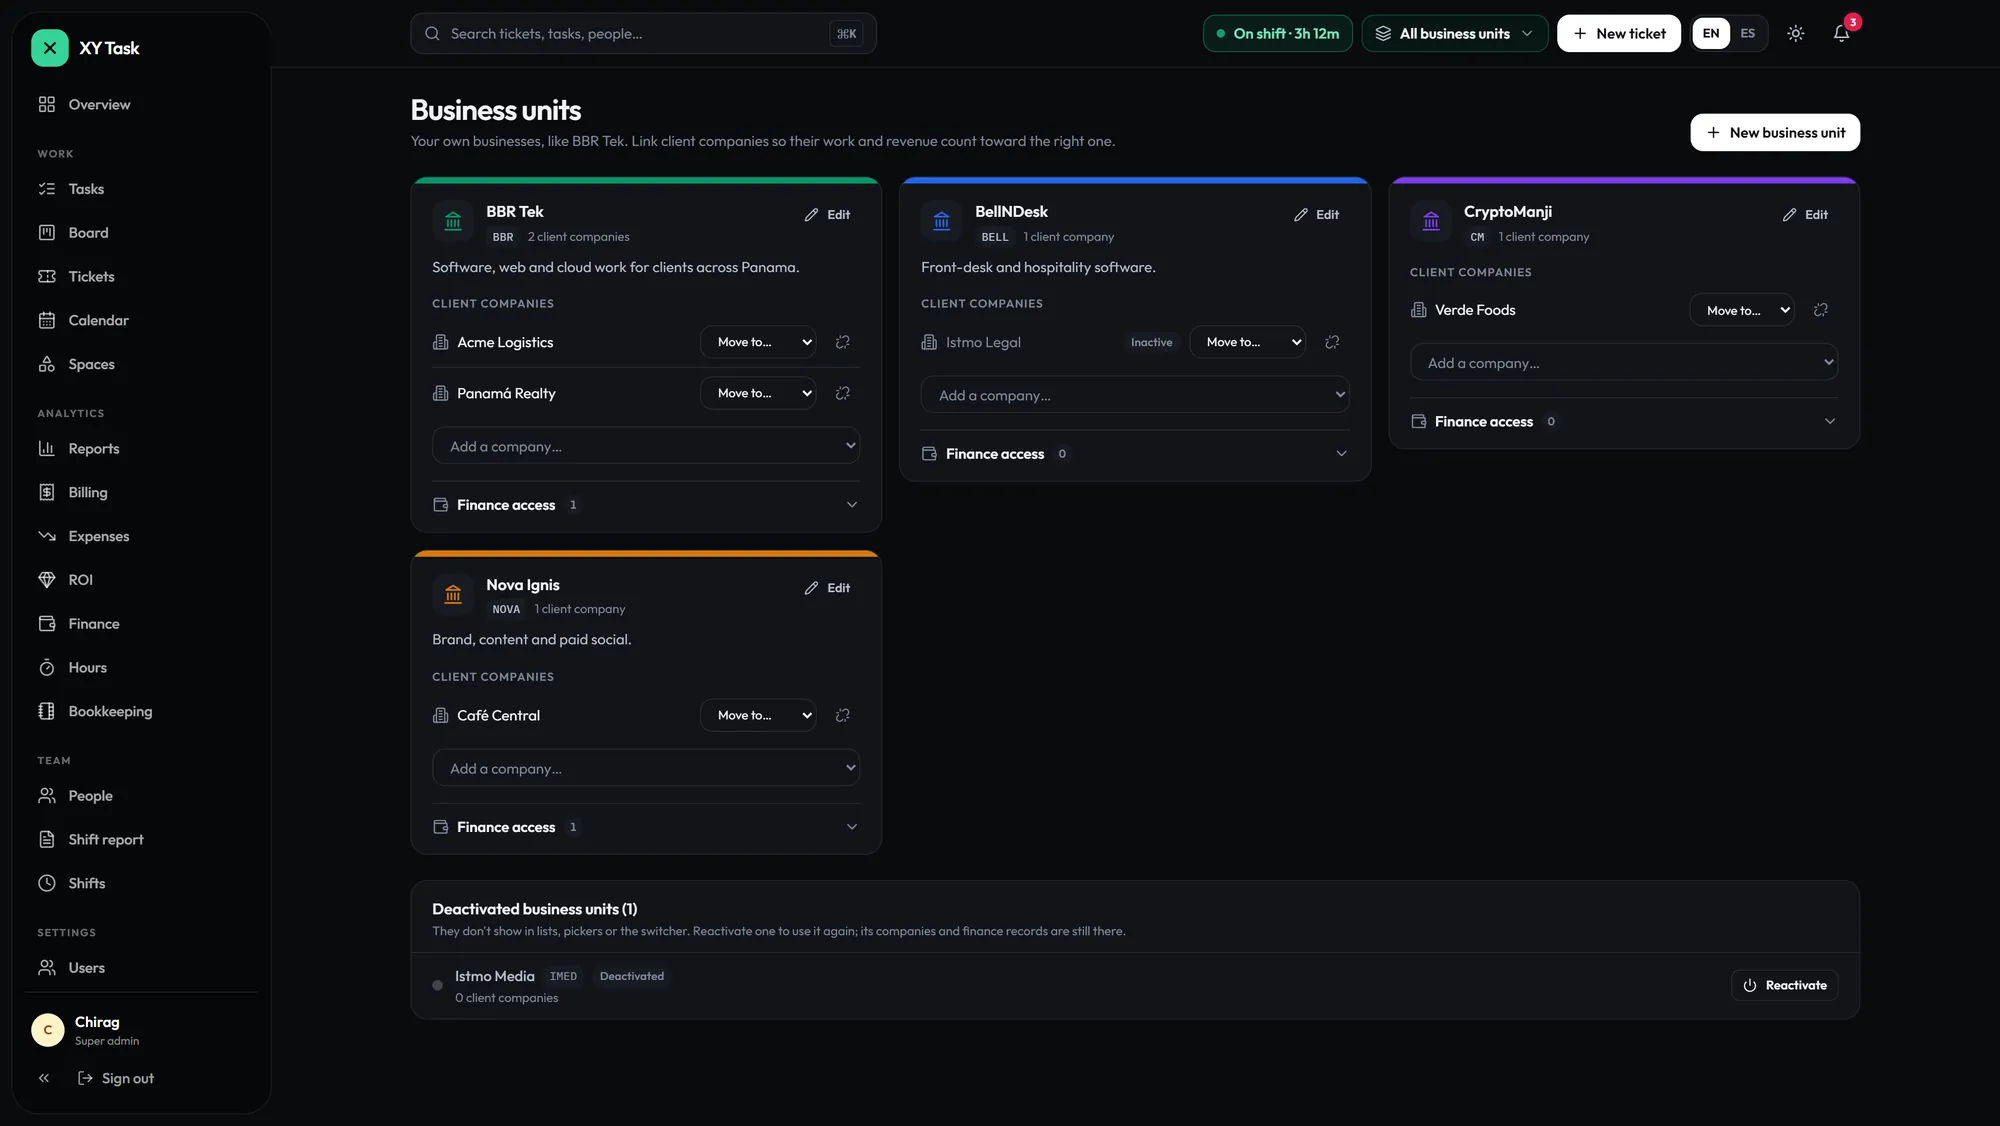
Task: Open Add a company dropdown in Nova Ignis
Action: tap(646, 768)
